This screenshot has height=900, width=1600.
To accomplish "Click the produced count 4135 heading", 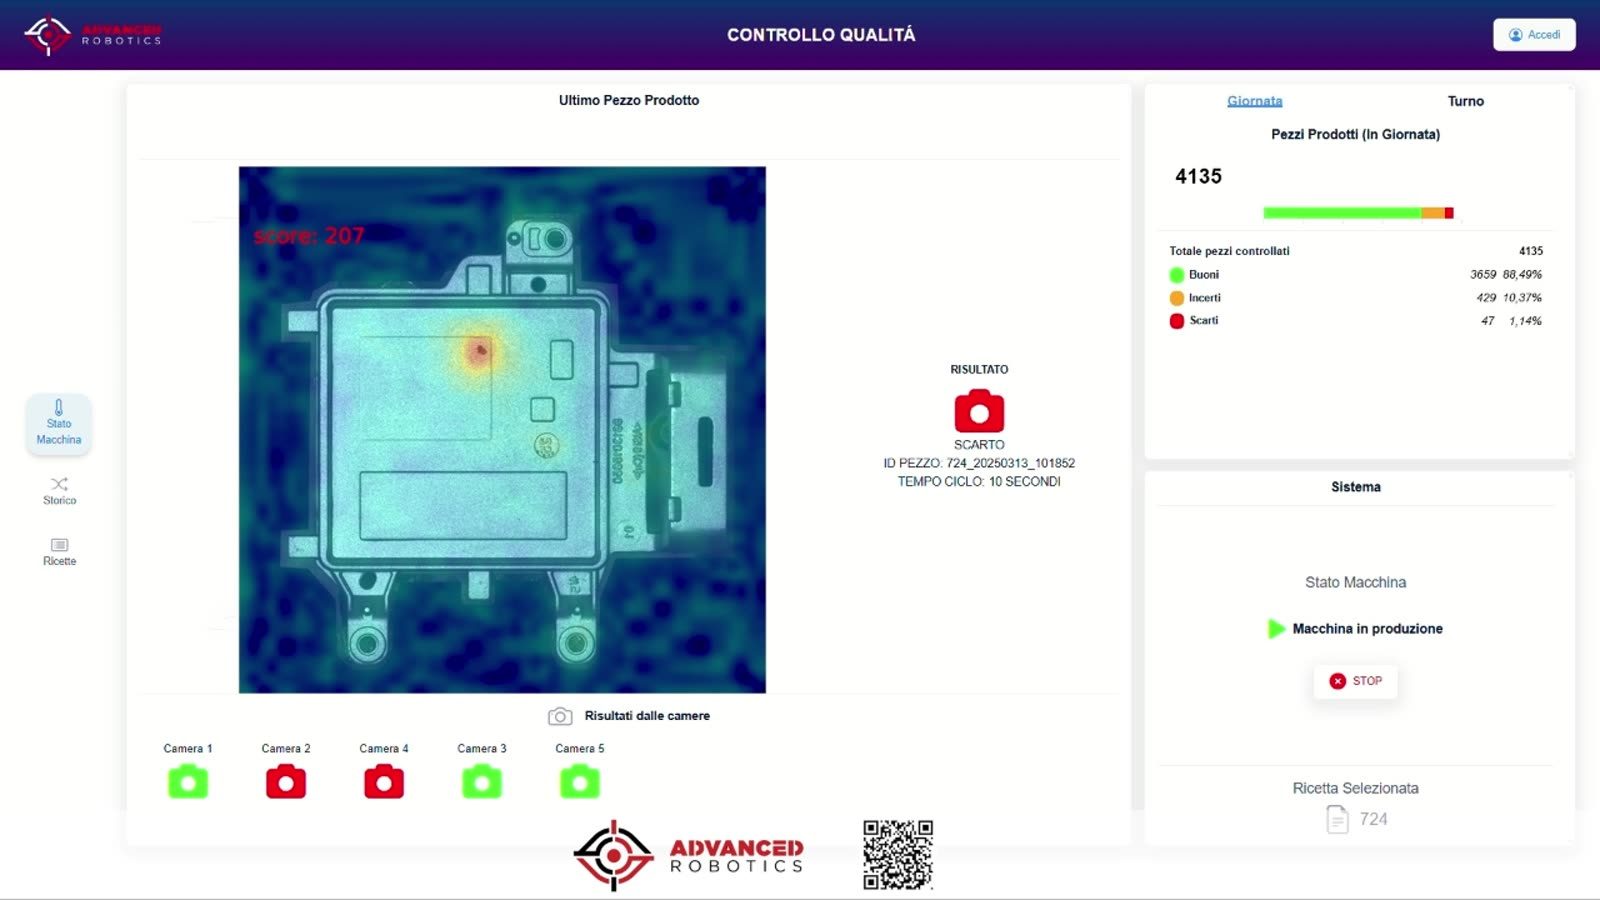I will tap(1198, 176).
